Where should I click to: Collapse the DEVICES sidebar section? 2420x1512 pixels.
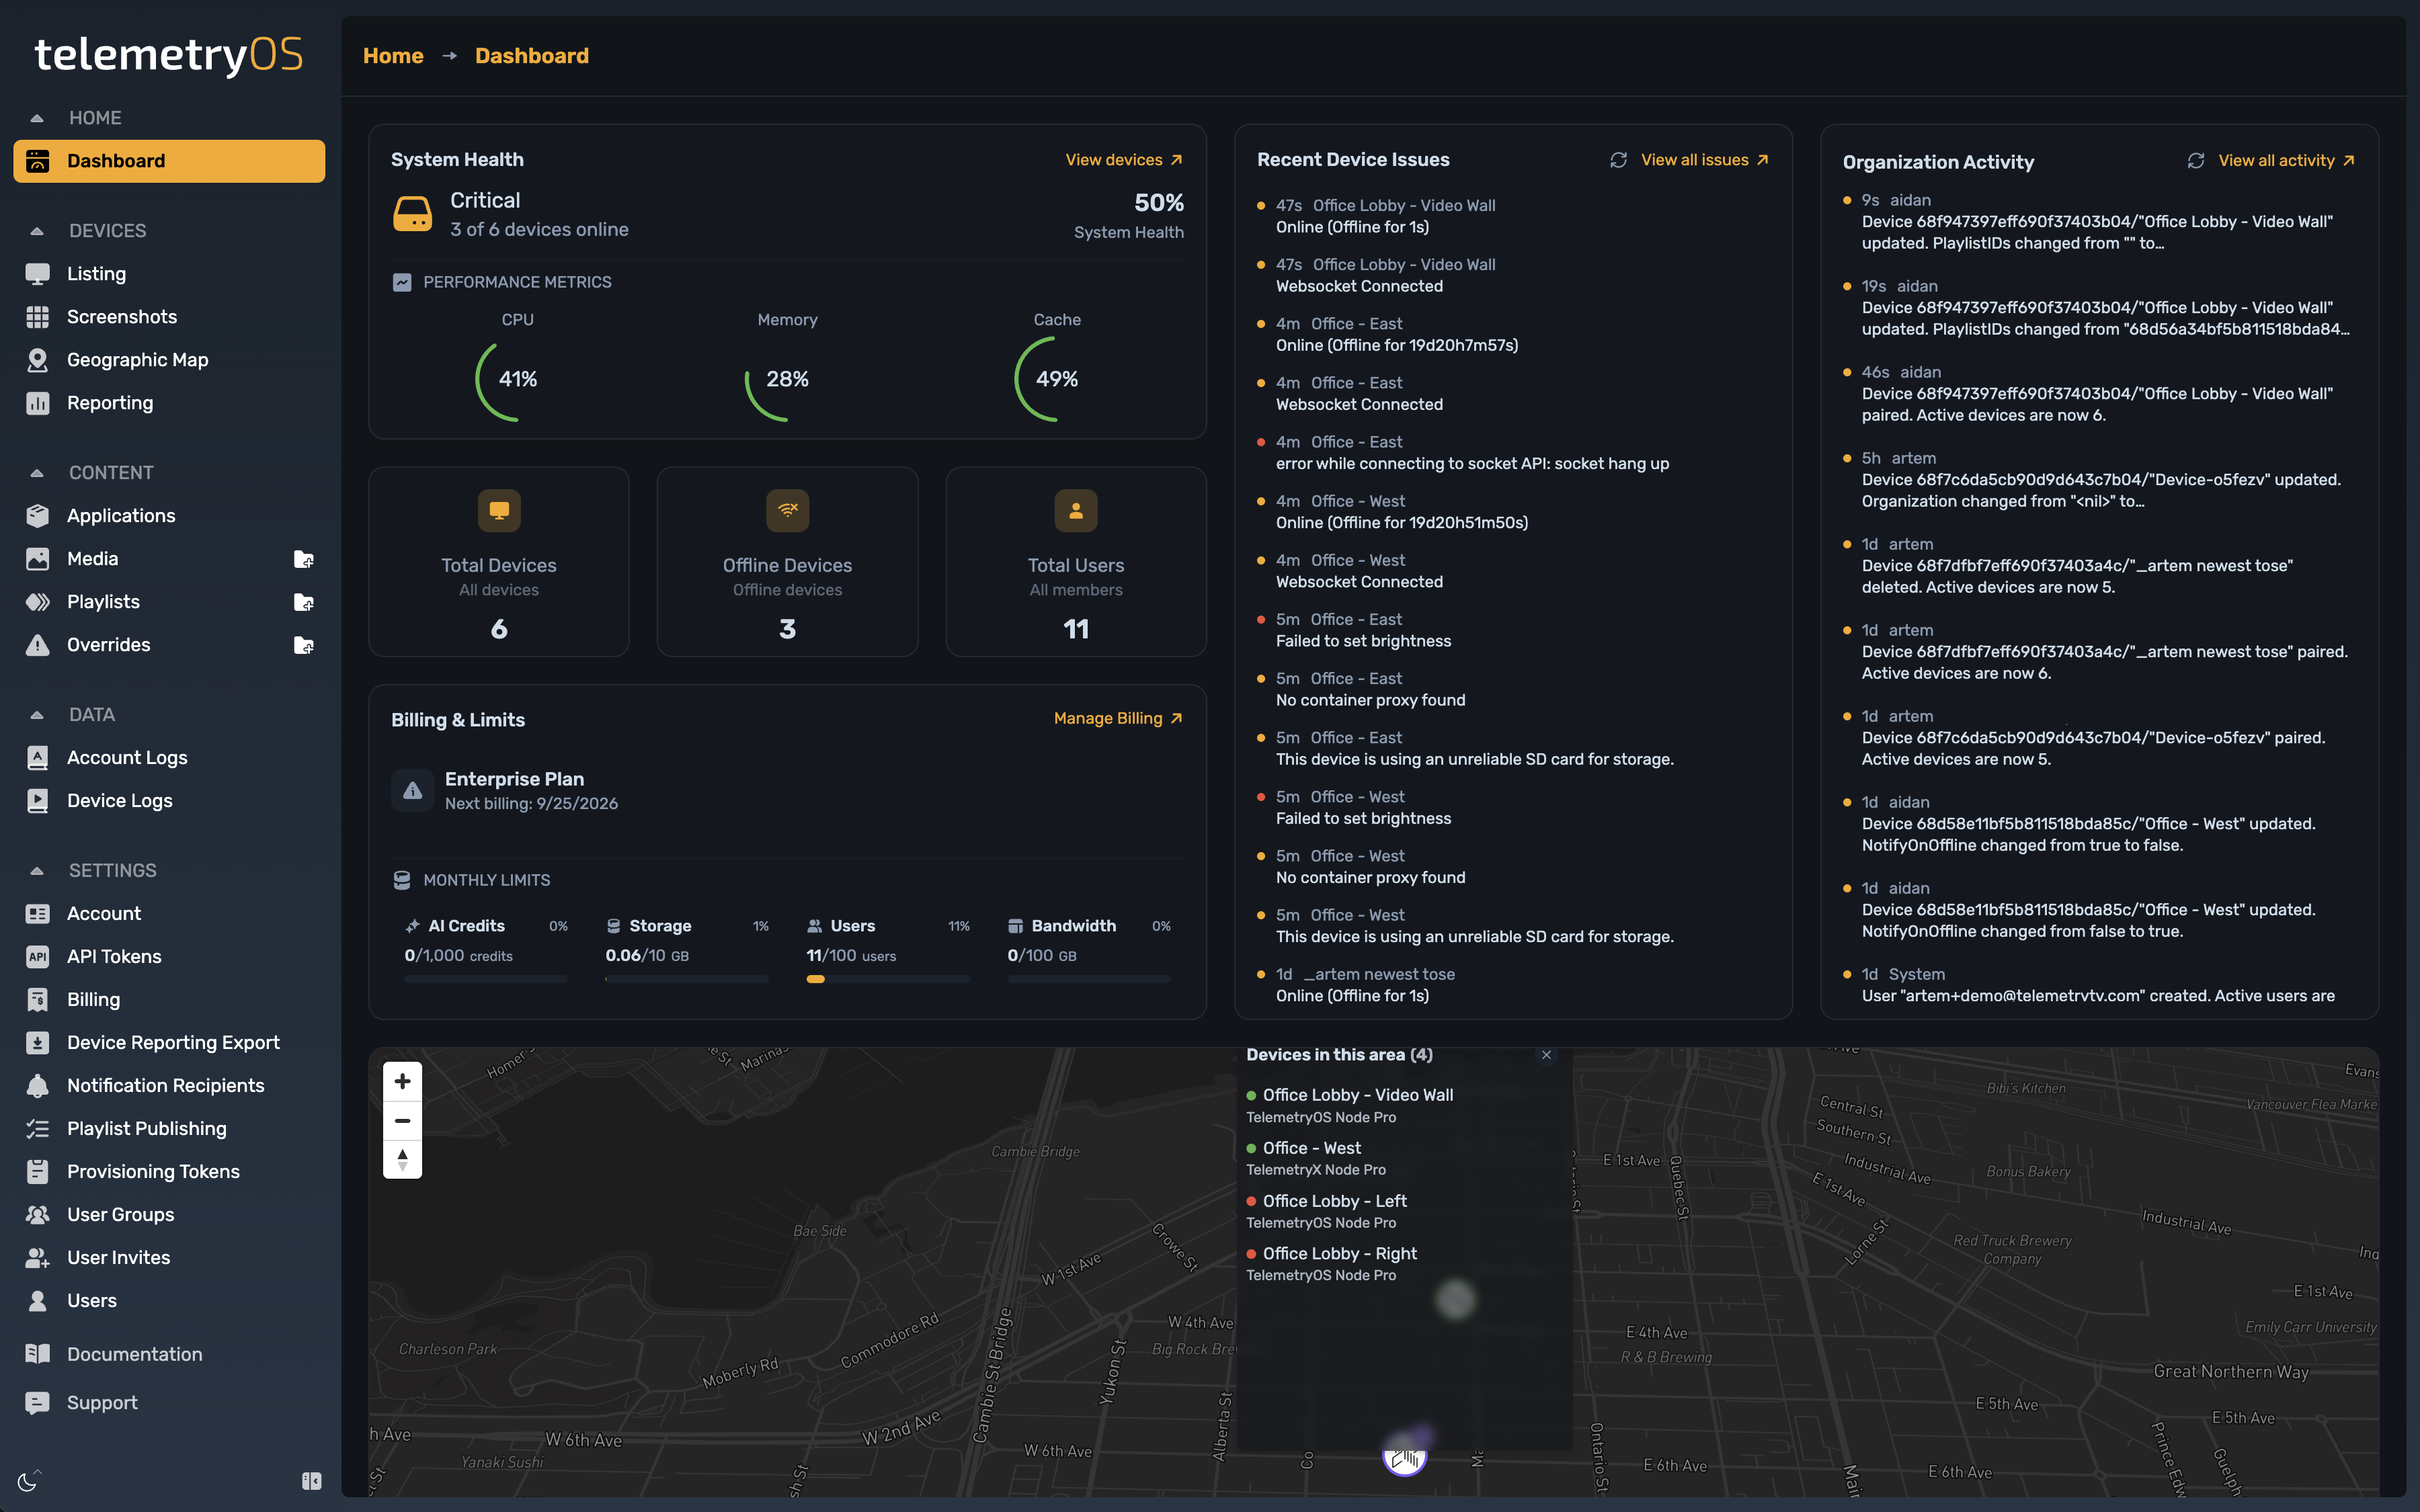tap(37, 231)
